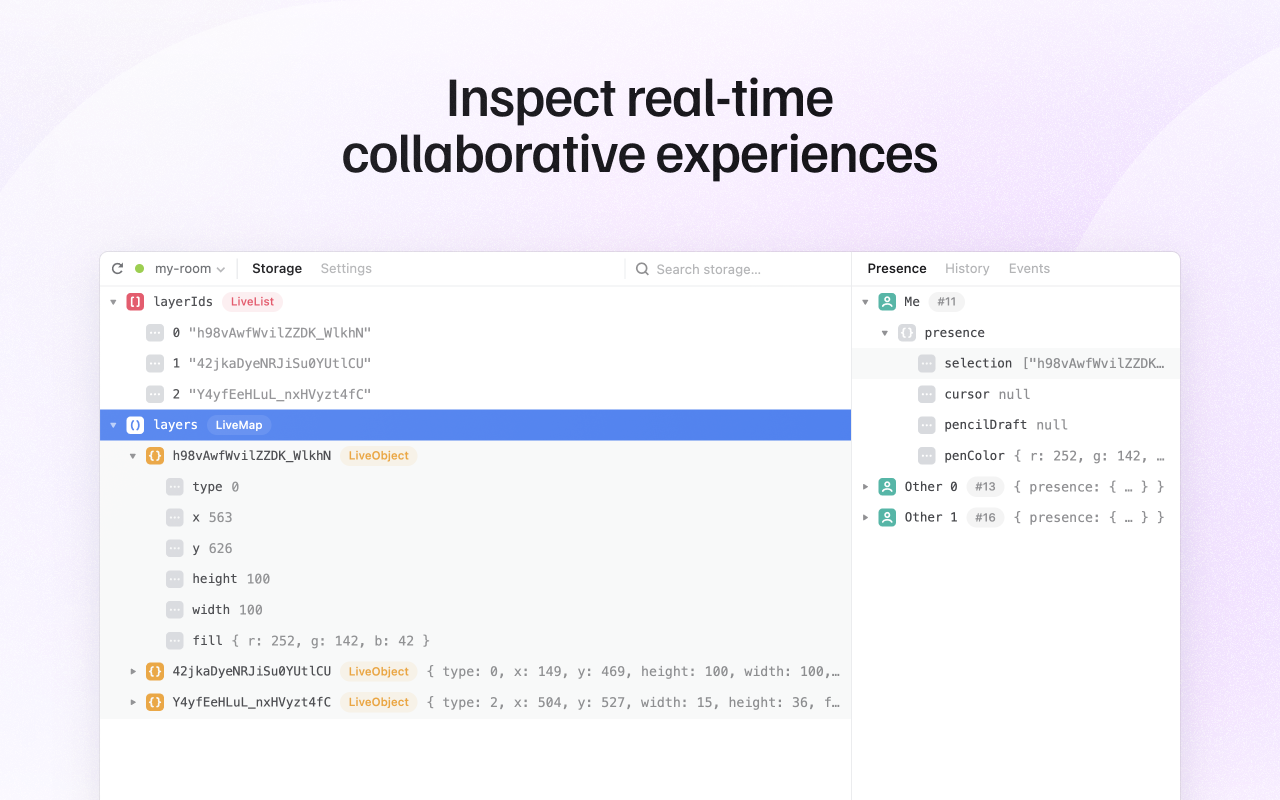1280x800 pixels.
Task: Click the room refresh icon
Action: 118,268
